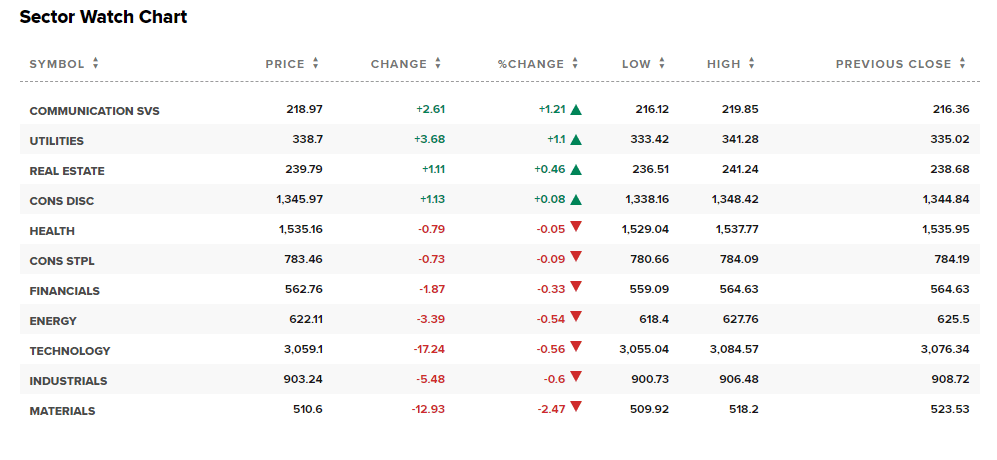This screenshot has width=997, height=460.
Task: Click the FINANCIALS symbol link
Action: click(x=65, y=291)
